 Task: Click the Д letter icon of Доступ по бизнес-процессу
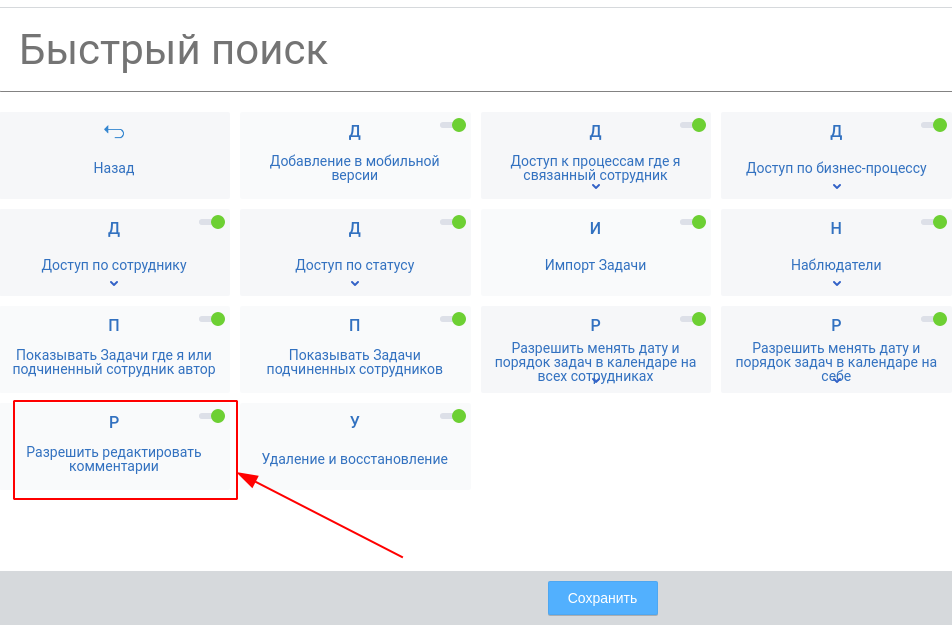tap(836, 132)
